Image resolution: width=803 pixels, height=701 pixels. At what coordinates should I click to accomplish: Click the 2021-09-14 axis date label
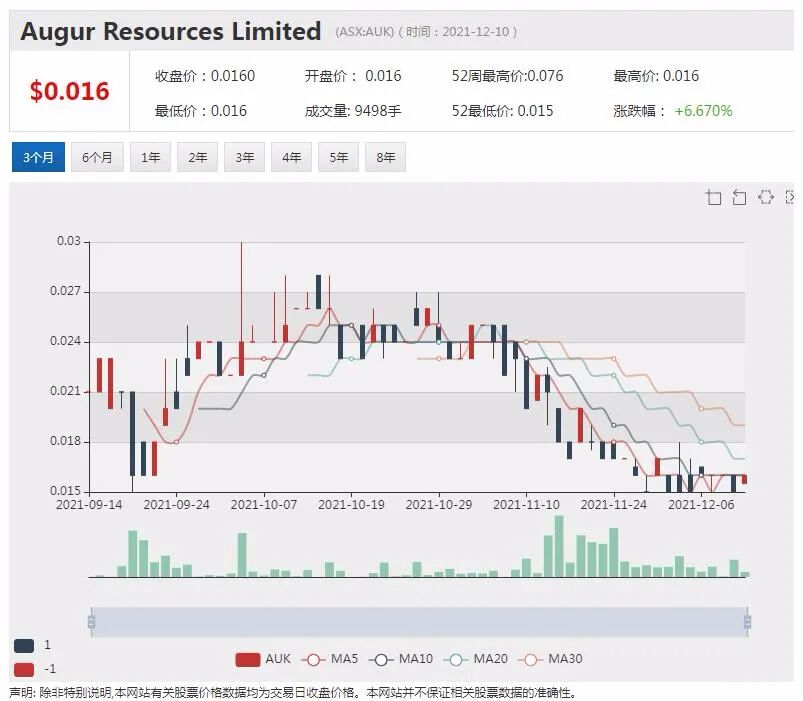[x=89, y=505]
